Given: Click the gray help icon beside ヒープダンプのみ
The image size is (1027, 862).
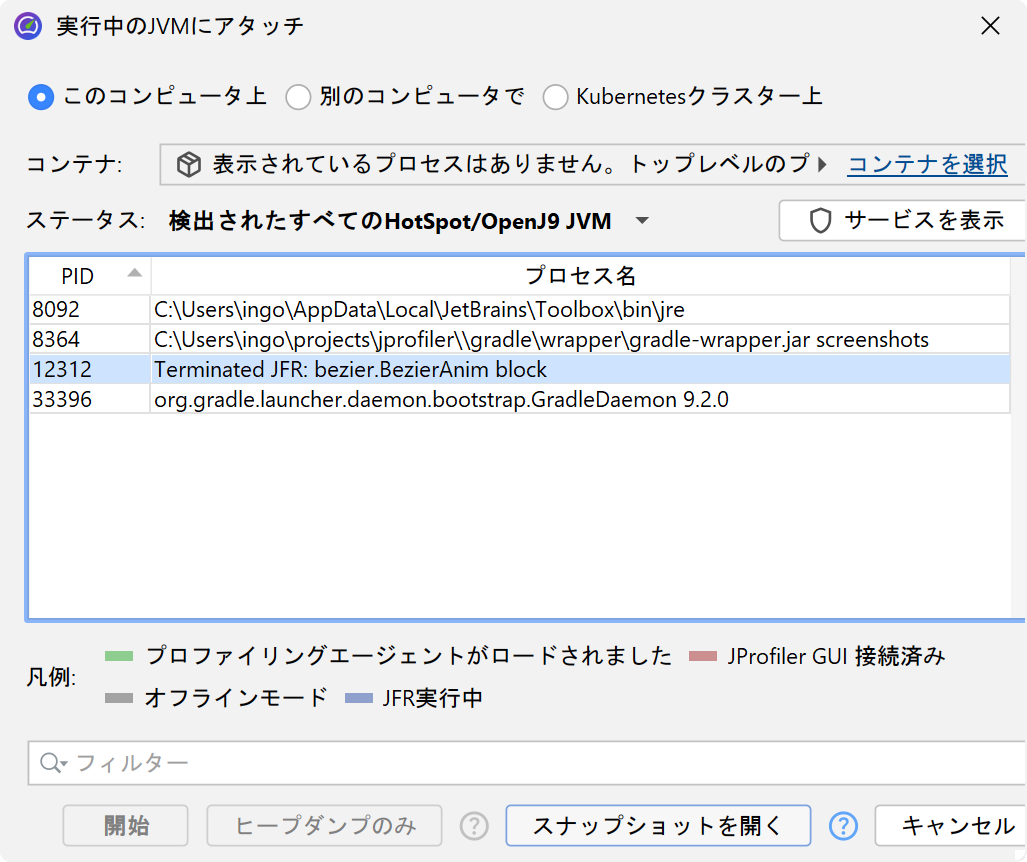Looking at the screenshot, I should point(474,826).
